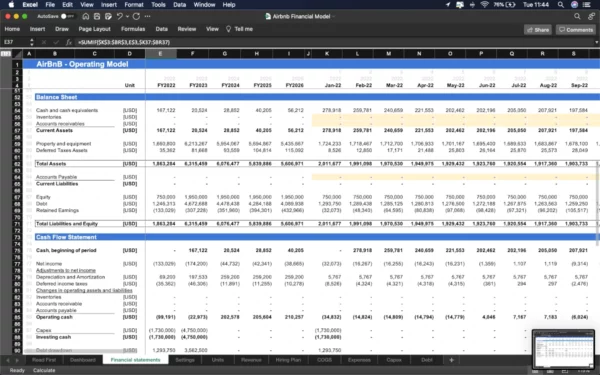Click the Redo circular arrow icon
This screenshot has height=375, width=600.
(x=136, y=16)
